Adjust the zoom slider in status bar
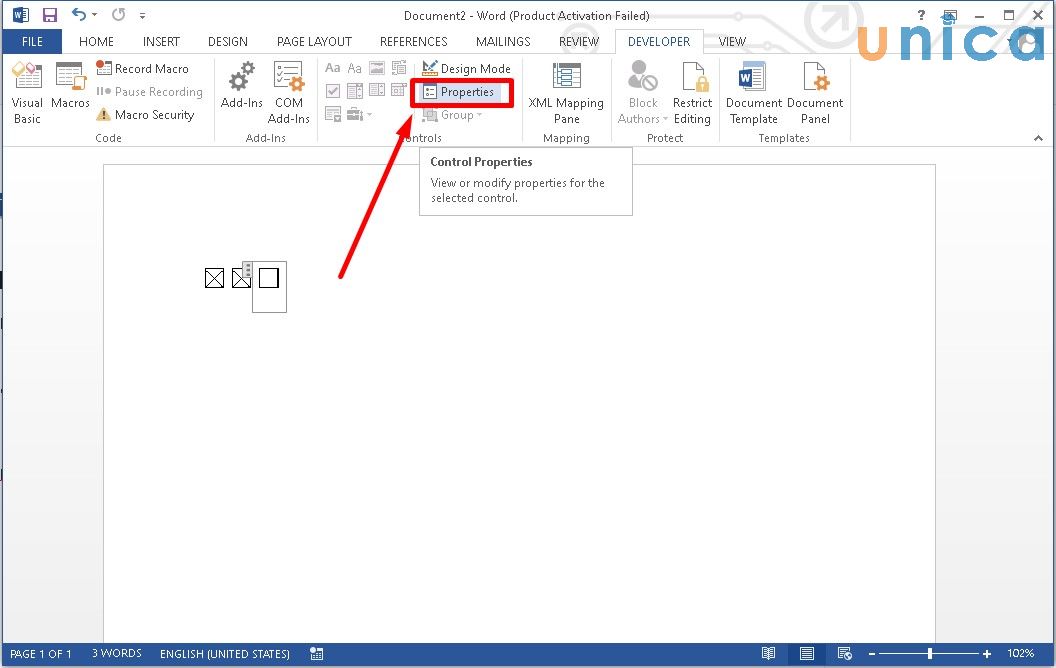 pyautogui.click(x=930, y=654)
